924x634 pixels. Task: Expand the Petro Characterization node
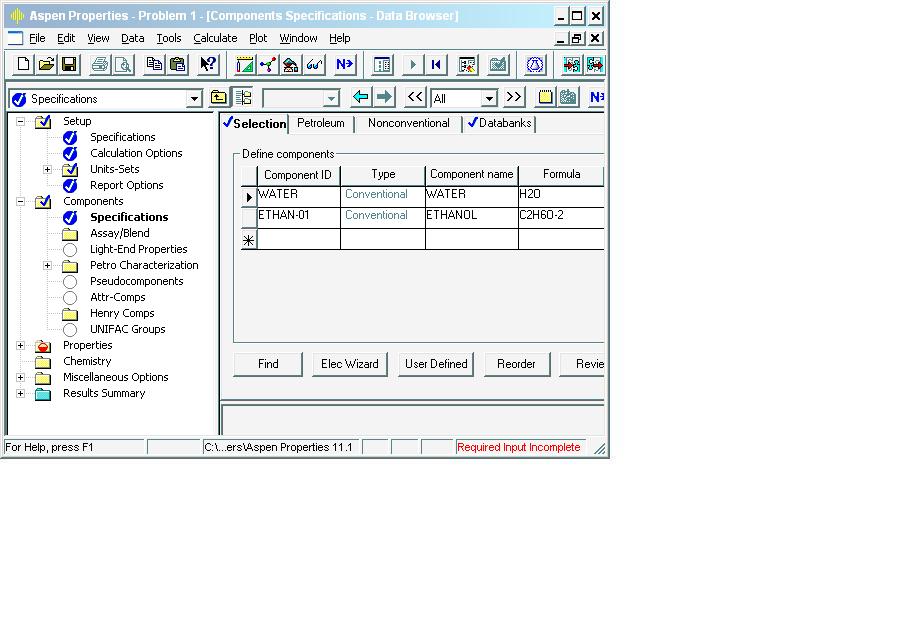[x=48, y=265]
